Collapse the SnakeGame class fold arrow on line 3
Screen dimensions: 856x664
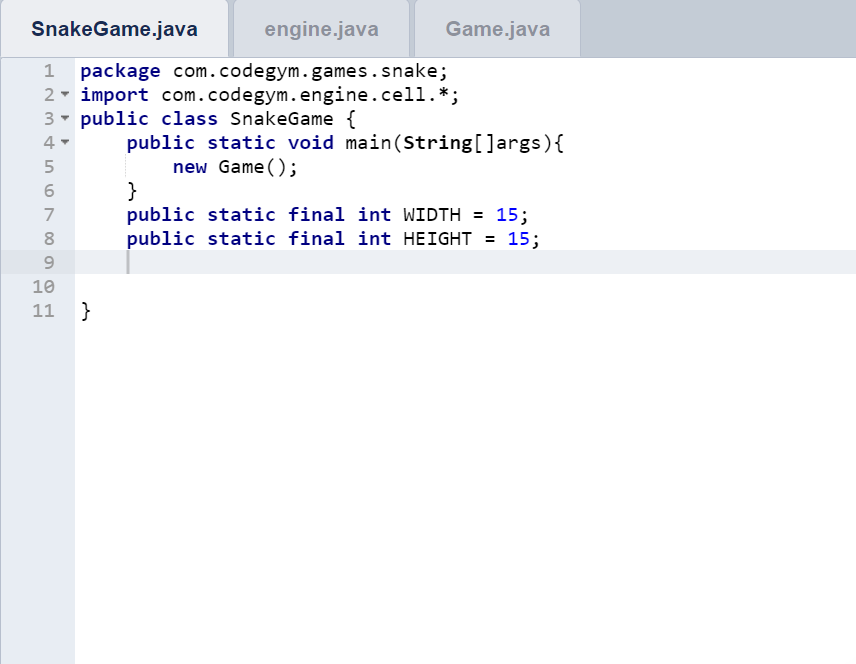65,119
